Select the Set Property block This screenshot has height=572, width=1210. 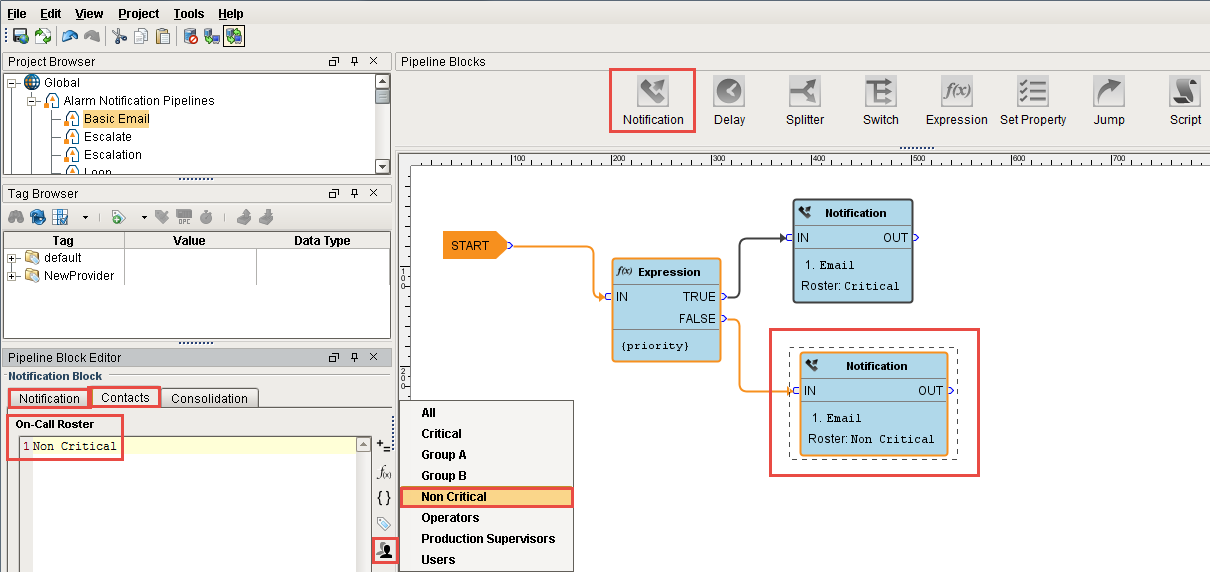point(1033,101)
